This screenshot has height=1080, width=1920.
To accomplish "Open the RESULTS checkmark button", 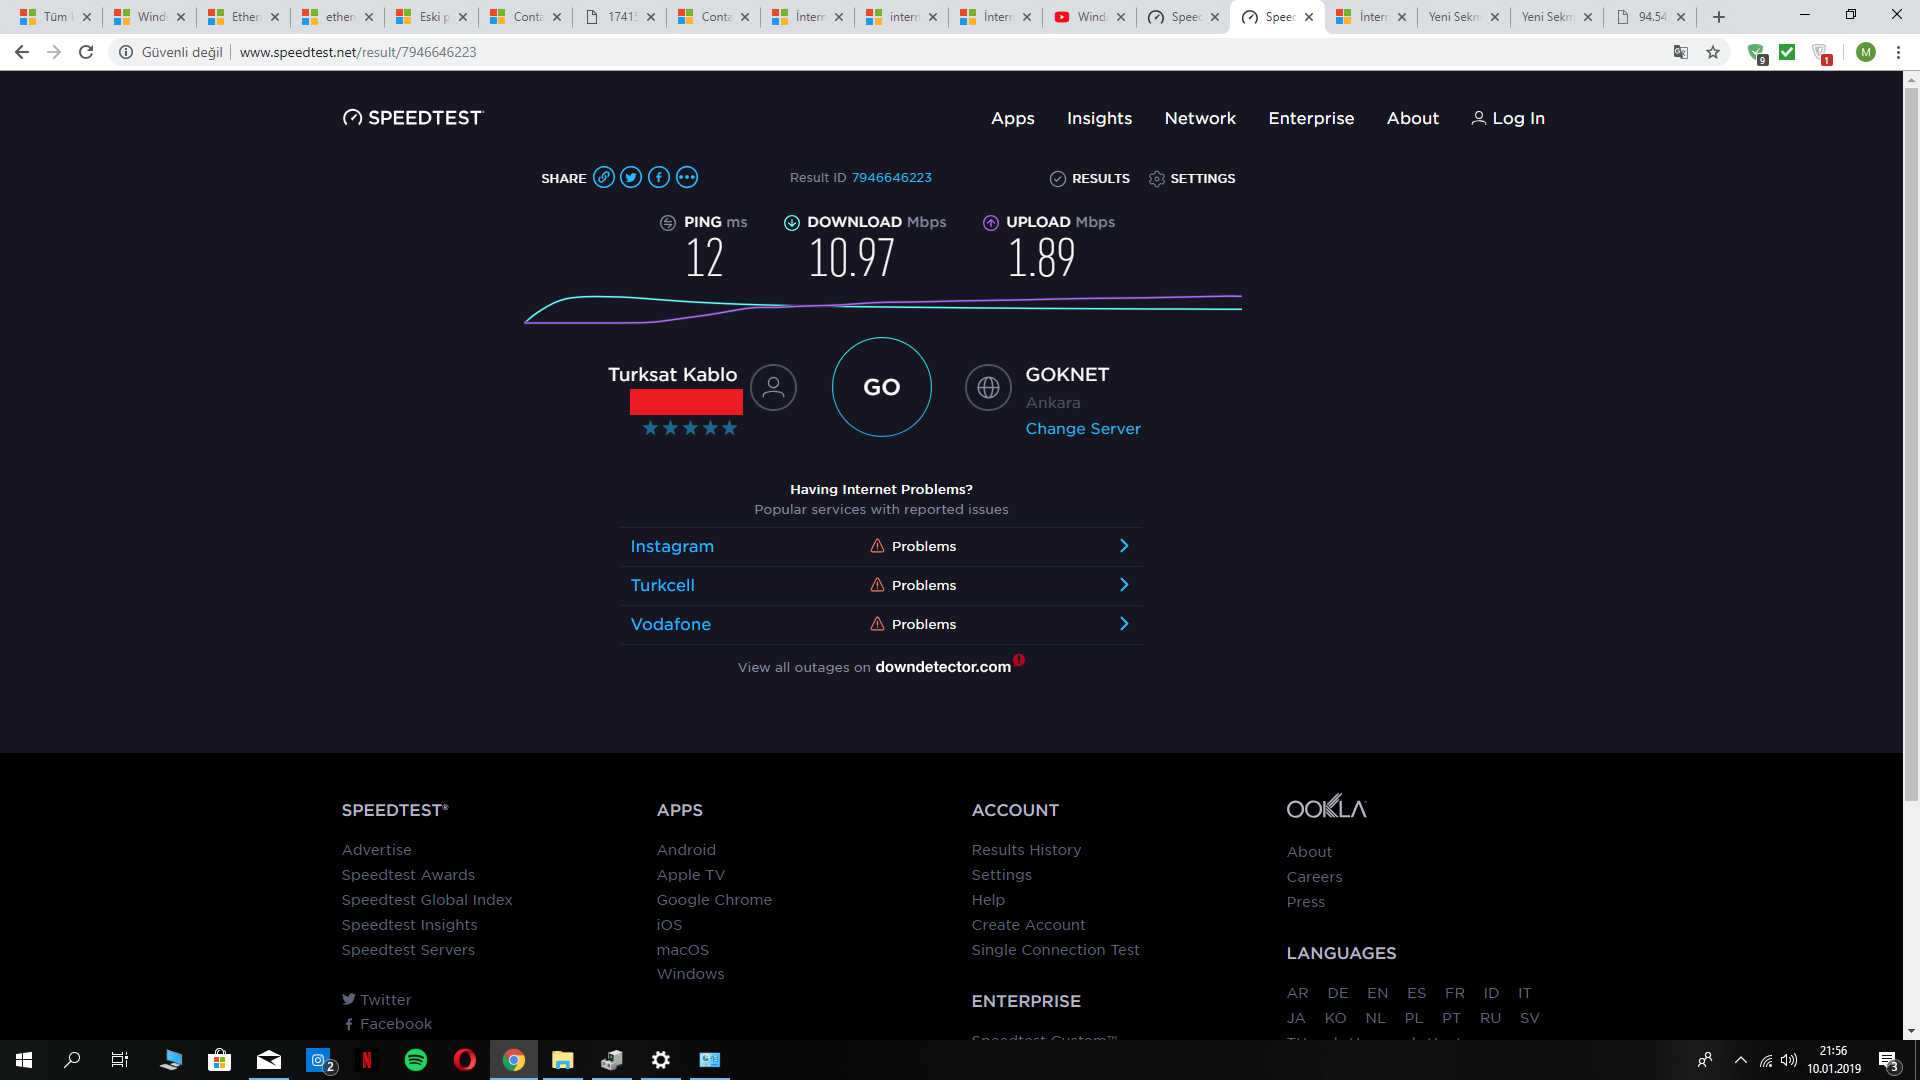I will click(x=1089, y=179).
